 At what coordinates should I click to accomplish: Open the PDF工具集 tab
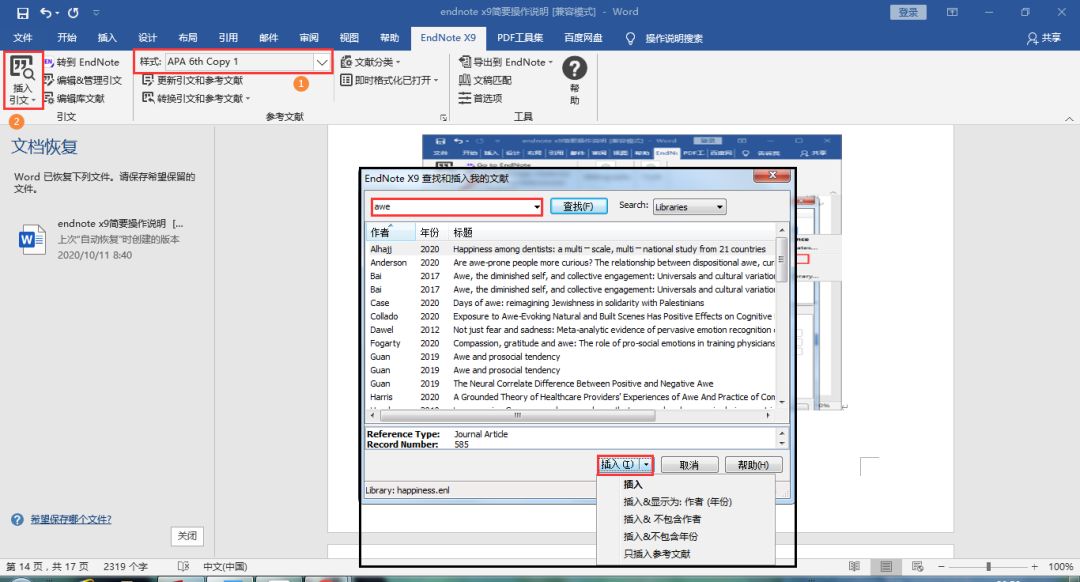(x=520, y=38)
